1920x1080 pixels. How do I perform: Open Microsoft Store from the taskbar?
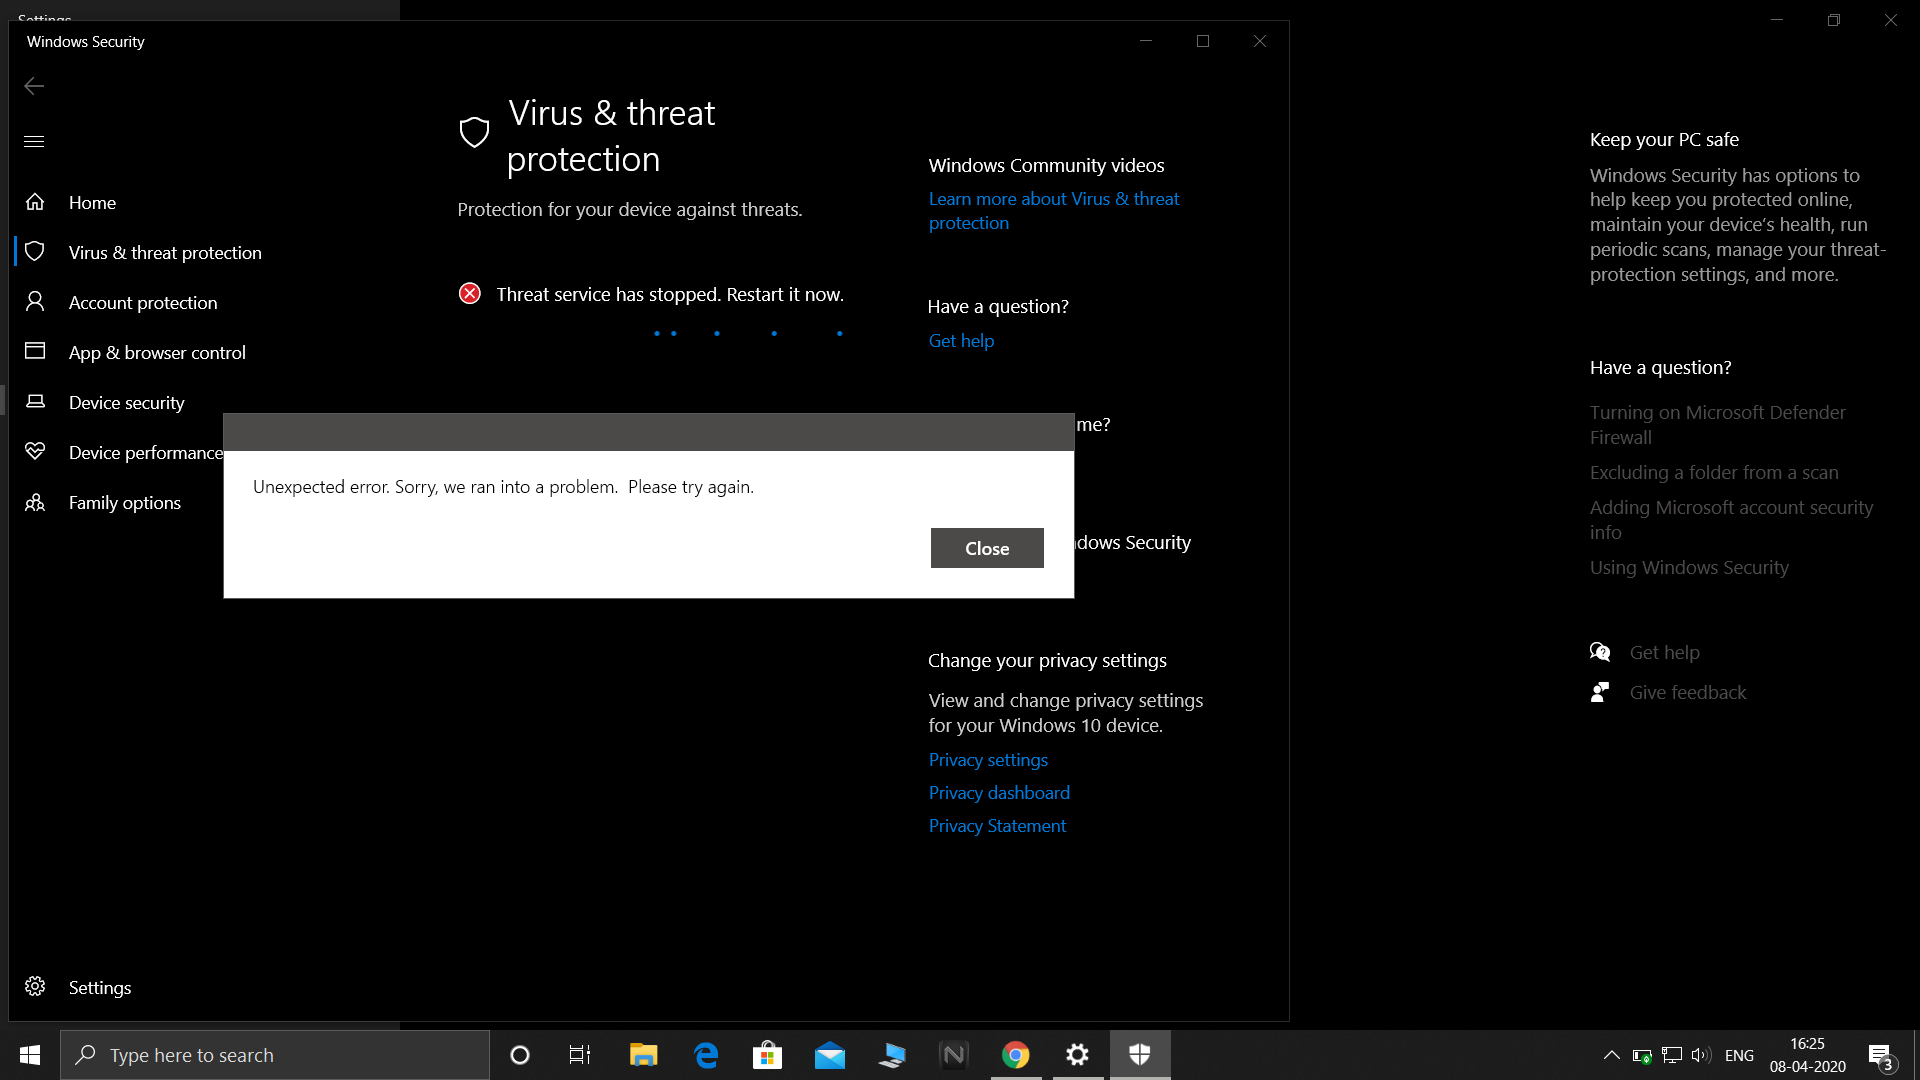pyautogui.click(x=767, y=1055)
